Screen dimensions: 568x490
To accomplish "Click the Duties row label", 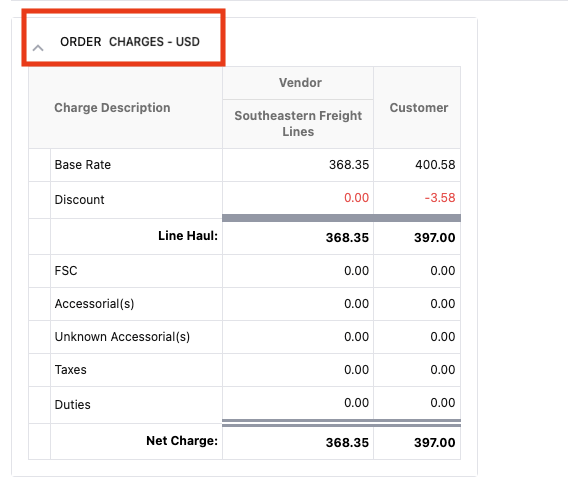I will (72, 405).
